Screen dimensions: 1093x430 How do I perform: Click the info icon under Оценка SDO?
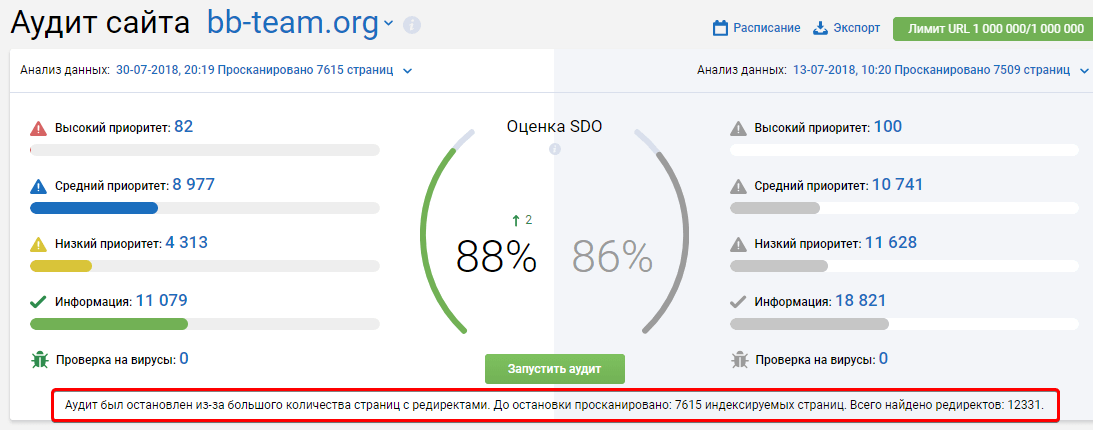coord(555,149)
